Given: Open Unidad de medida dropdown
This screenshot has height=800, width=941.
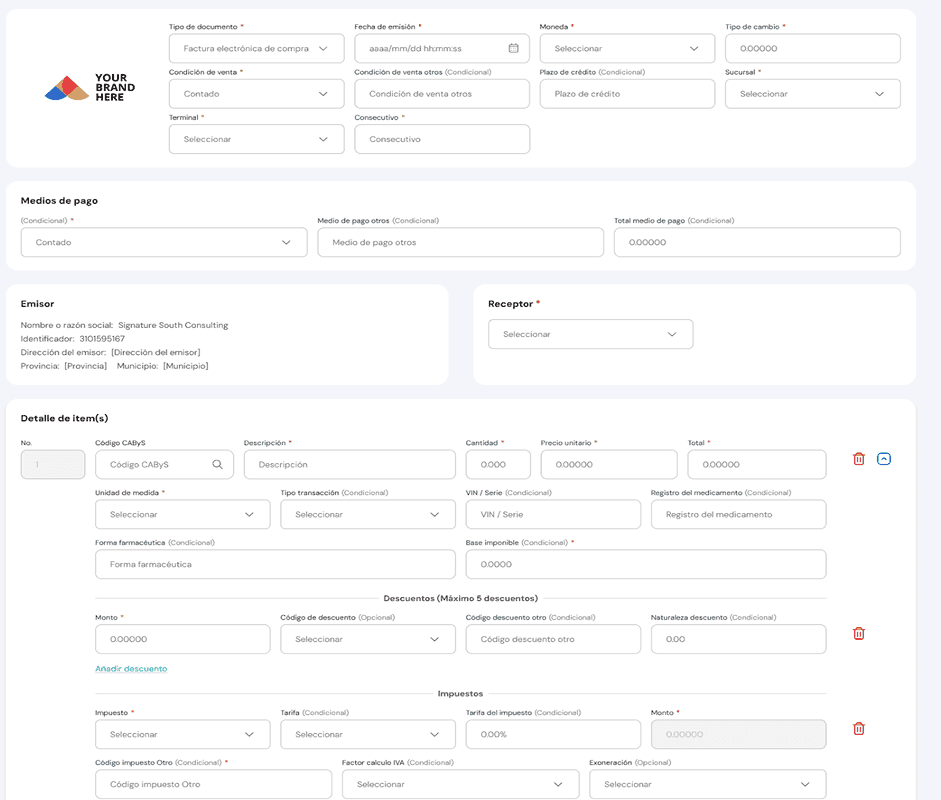Looking at the screenshot, I should pyautogui.click(x=182, y=515).
